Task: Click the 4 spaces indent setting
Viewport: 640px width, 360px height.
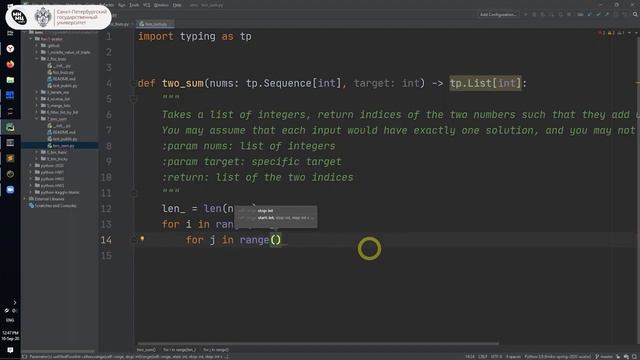Action: pyautogui.click(x=513, y=356)
